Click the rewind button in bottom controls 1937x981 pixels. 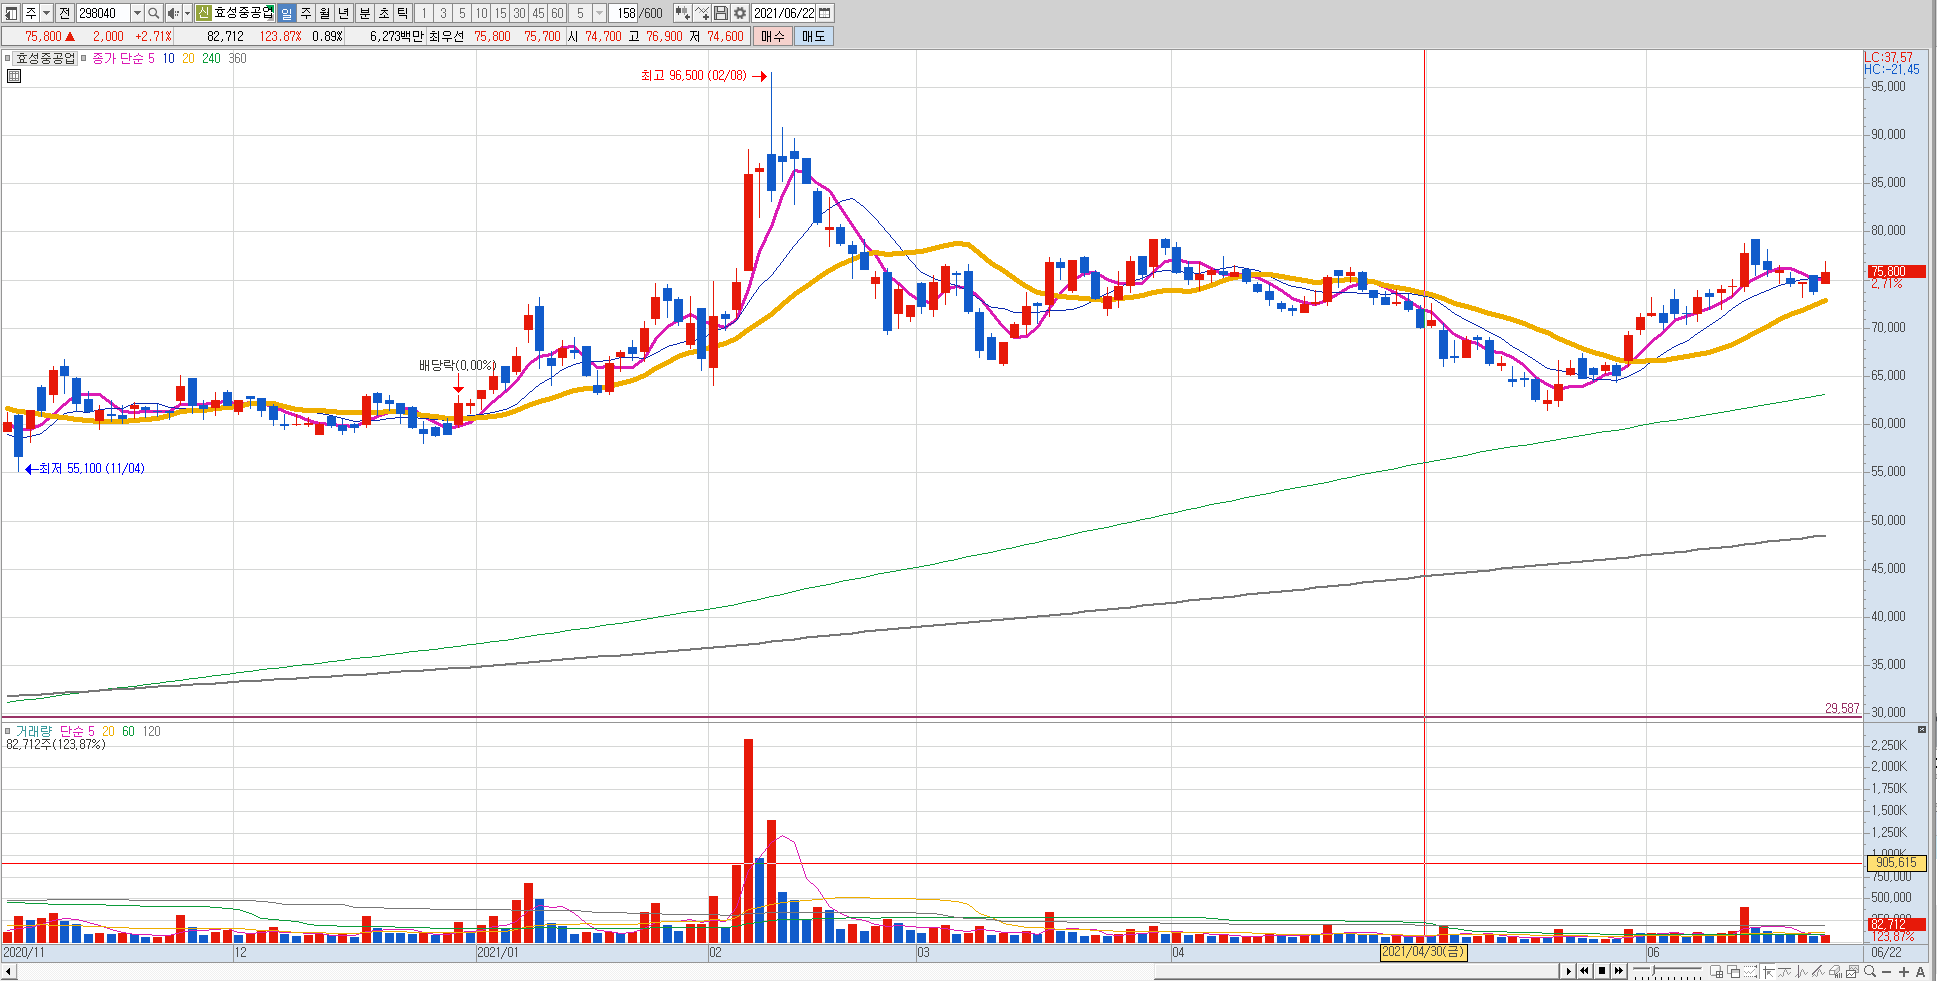click(x=1584, y=971)
